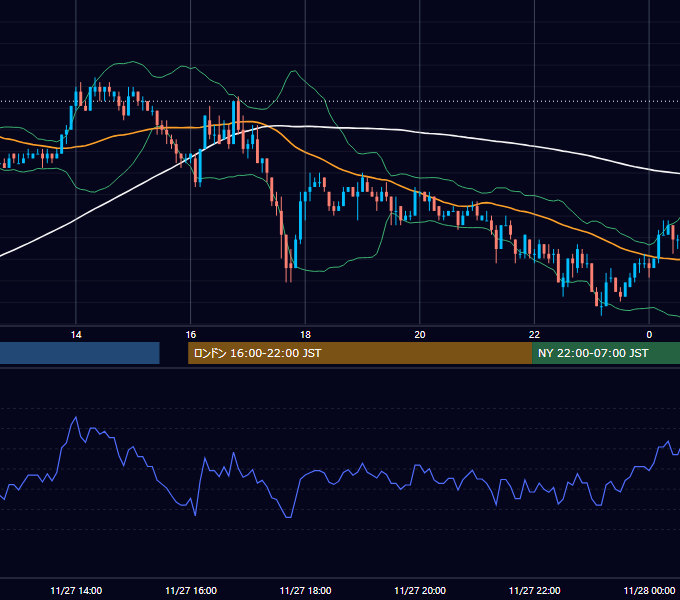Click the 22 hour label on price chart
The image size is (680, 600).
(x=534, y=335)
